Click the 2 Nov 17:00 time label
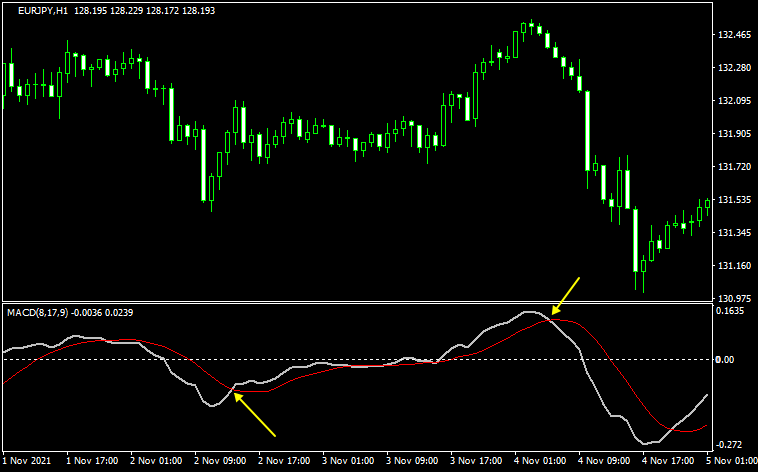The height and width of the screenshot is (472, 758). [x=284, y=459]
